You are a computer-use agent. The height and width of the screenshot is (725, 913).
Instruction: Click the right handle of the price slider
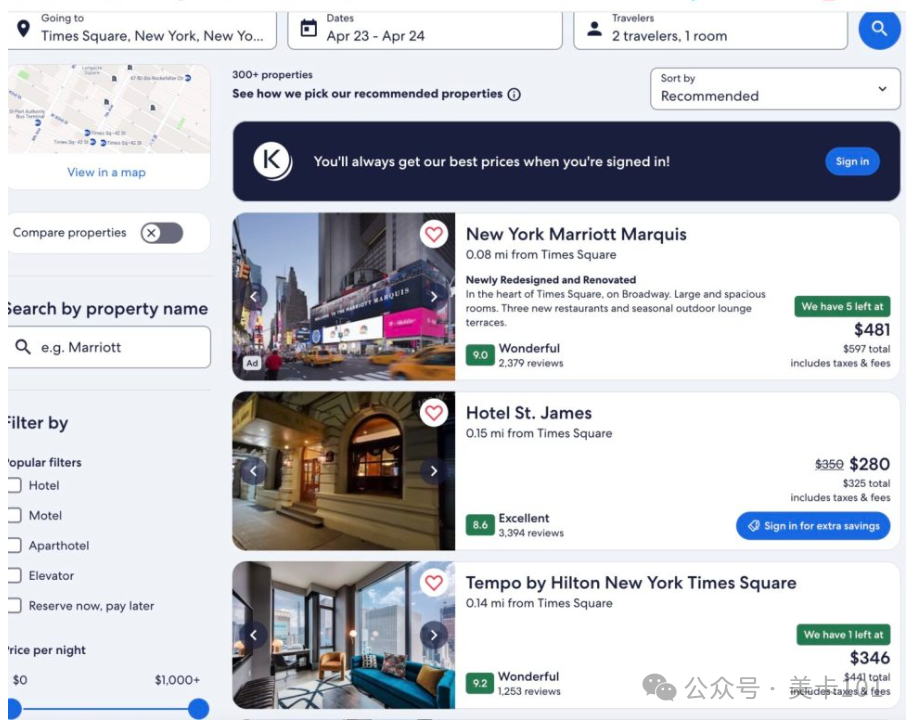pos(199,709)
